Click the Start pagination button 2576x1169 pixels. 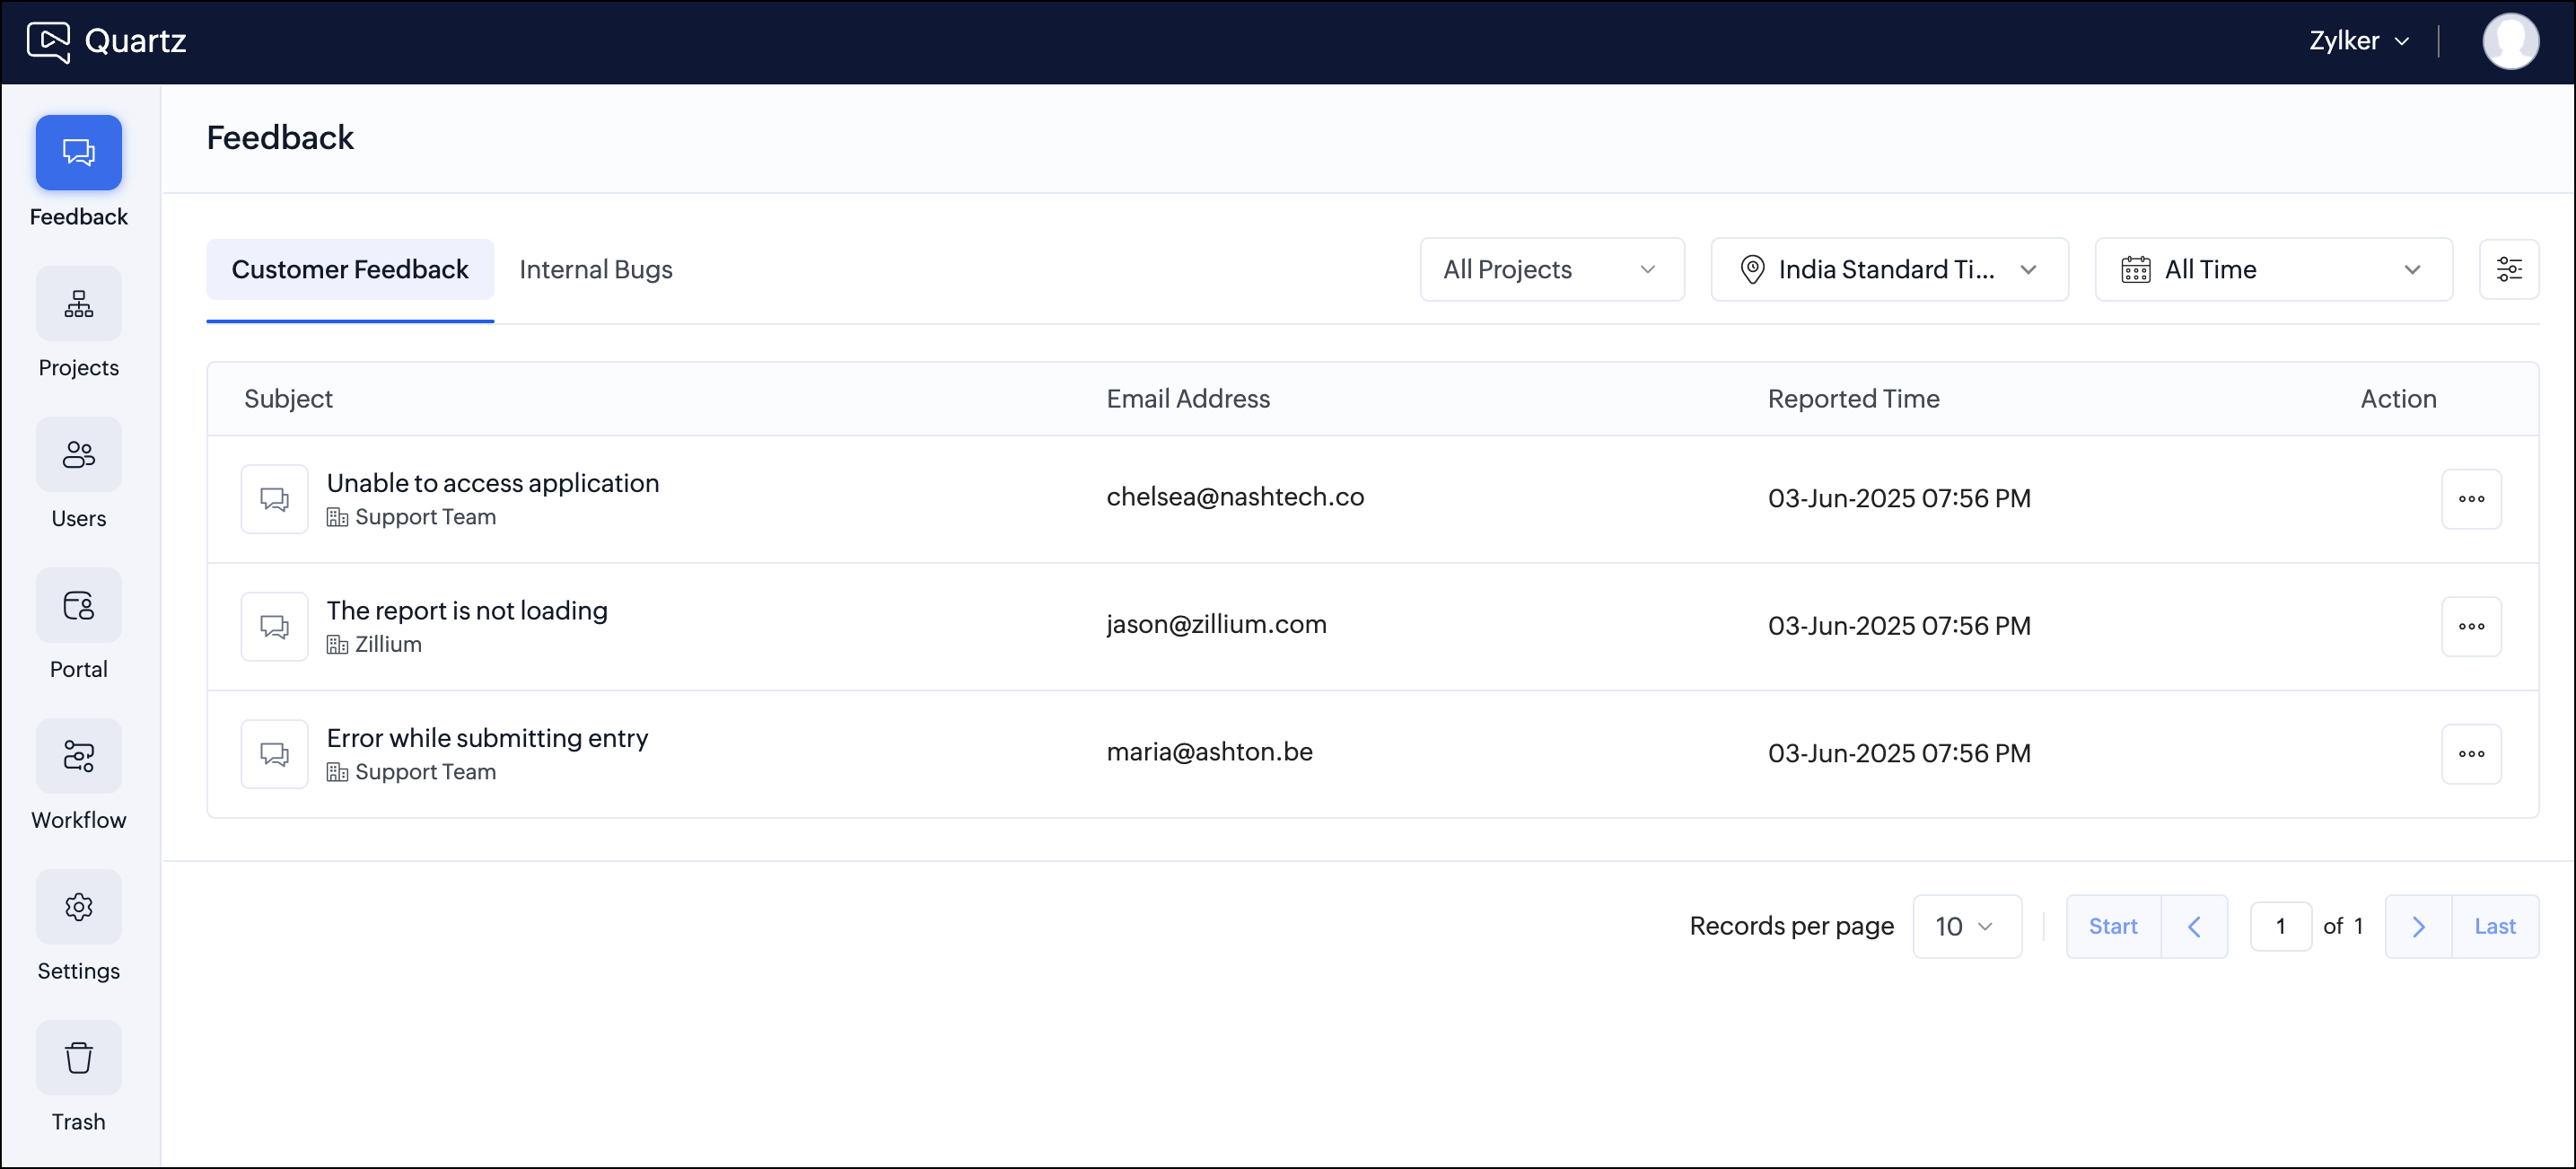(2112, 926)
